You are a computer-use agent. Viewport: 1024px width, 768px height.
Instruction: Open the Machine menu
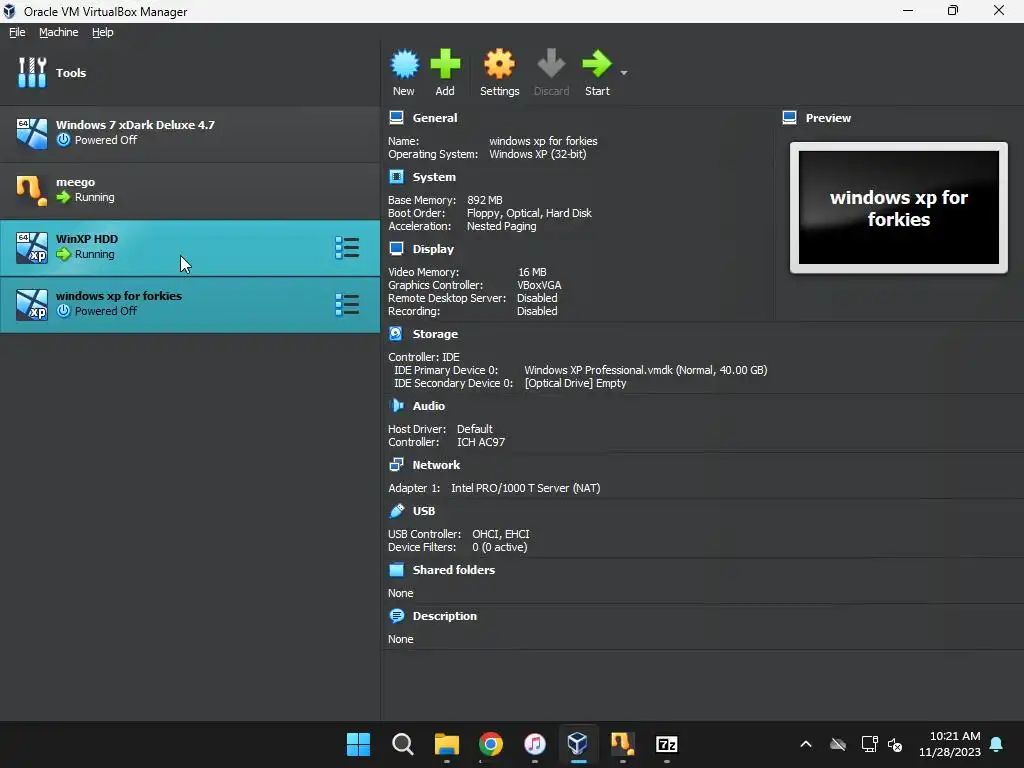point(59,32)
